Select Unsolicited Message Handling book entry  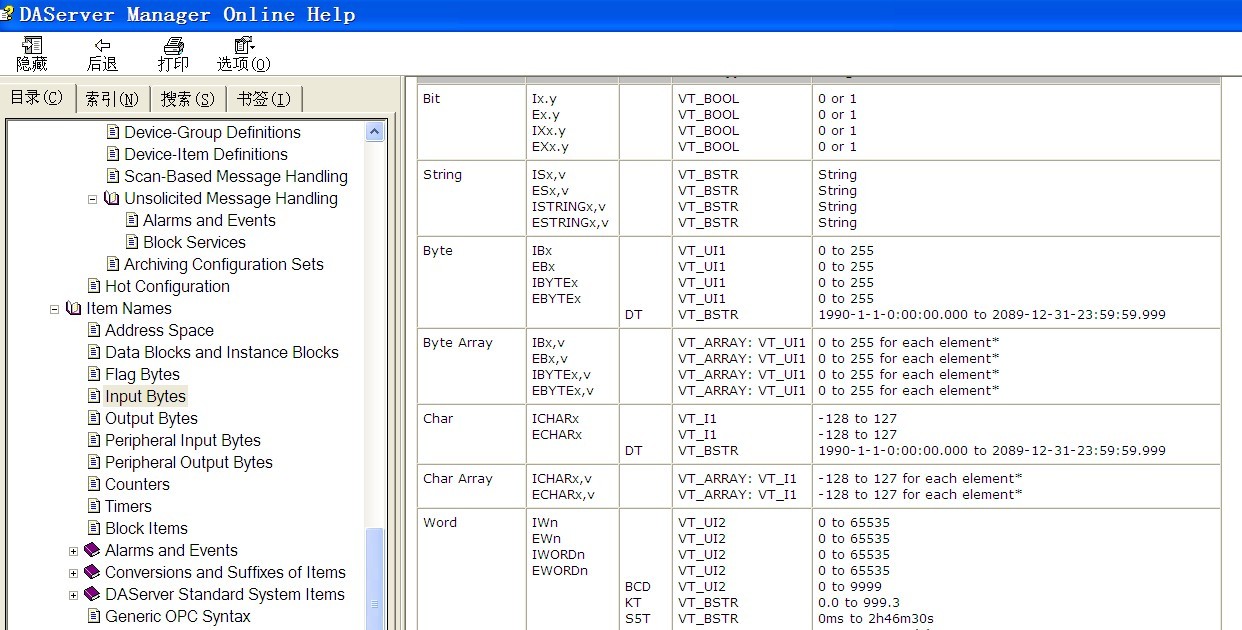(231, 198)
